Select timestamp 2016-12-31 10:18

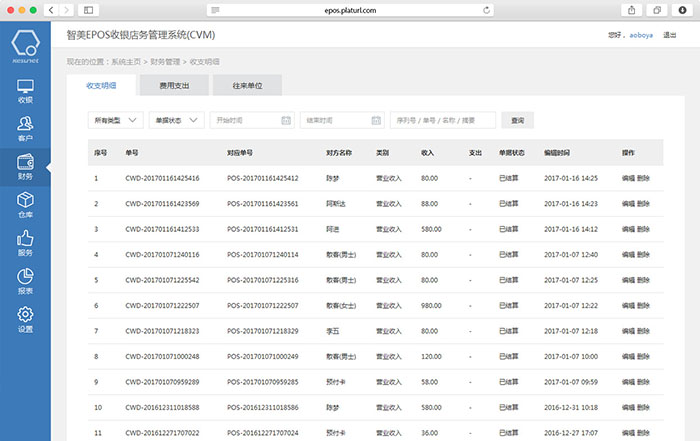571,407
